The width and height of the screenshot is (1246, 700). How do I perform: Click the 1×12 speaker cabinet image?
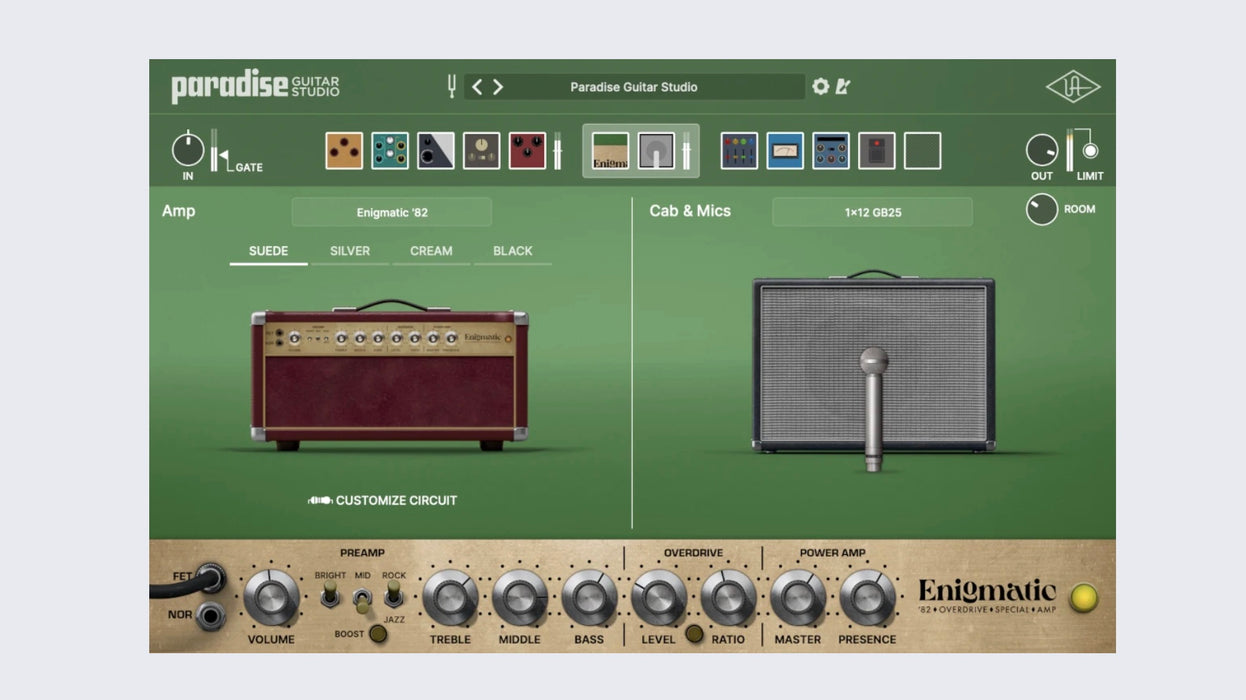coord(874,361)
